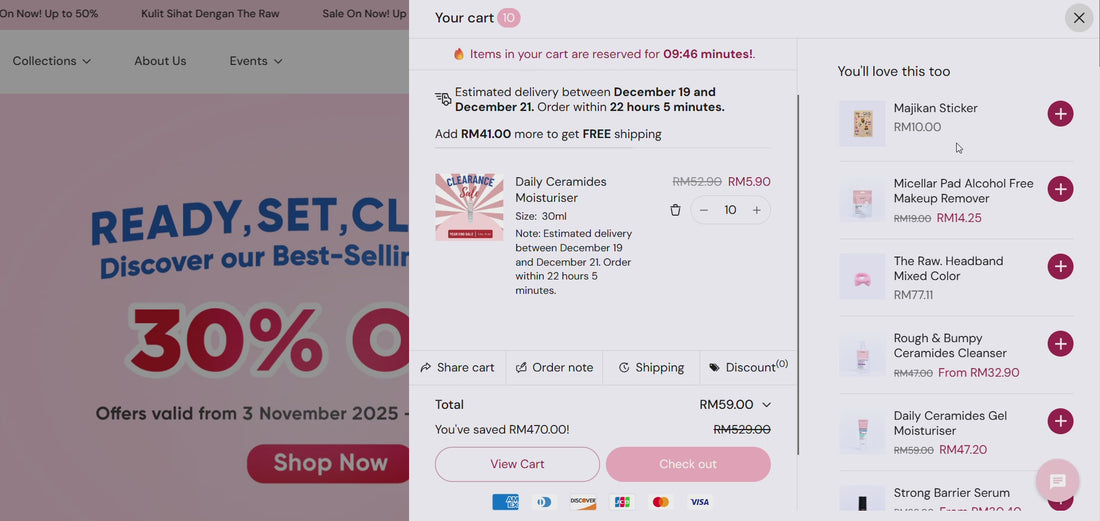This screenshot has height=521, width=1100.
Task: Decrease quantity with the minus button
Action: (x=704, y=210)
